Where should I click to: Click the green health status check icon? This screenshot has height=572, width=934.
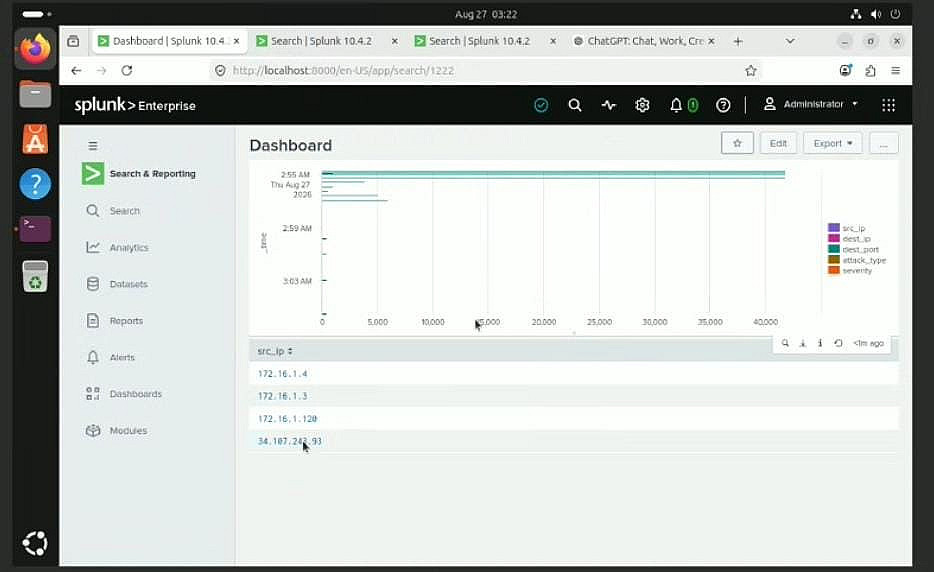541,105
